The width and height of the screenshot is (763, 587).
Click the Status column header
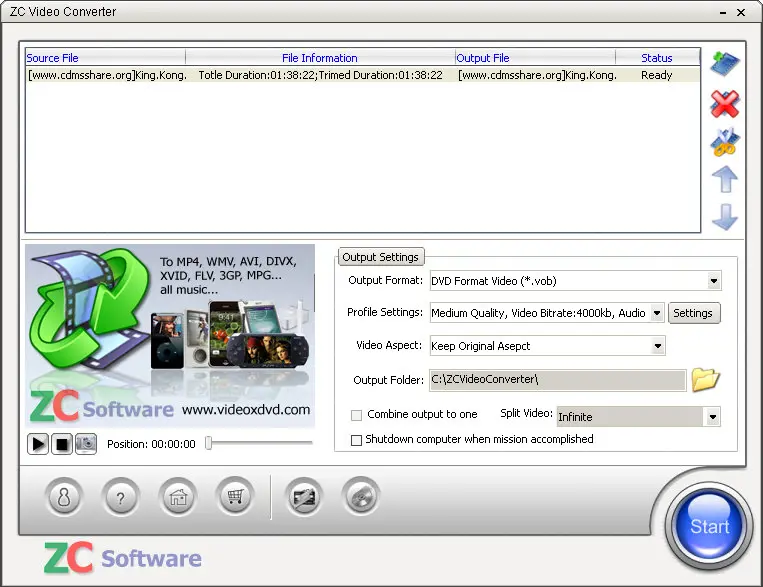tap(657, 58)
